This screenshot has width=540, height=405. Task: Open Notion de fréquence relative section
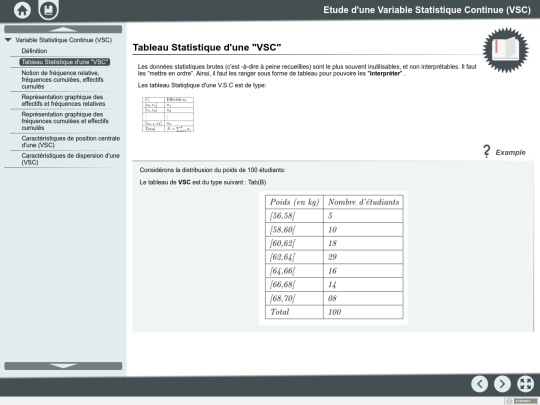click(x=62, y=80)
